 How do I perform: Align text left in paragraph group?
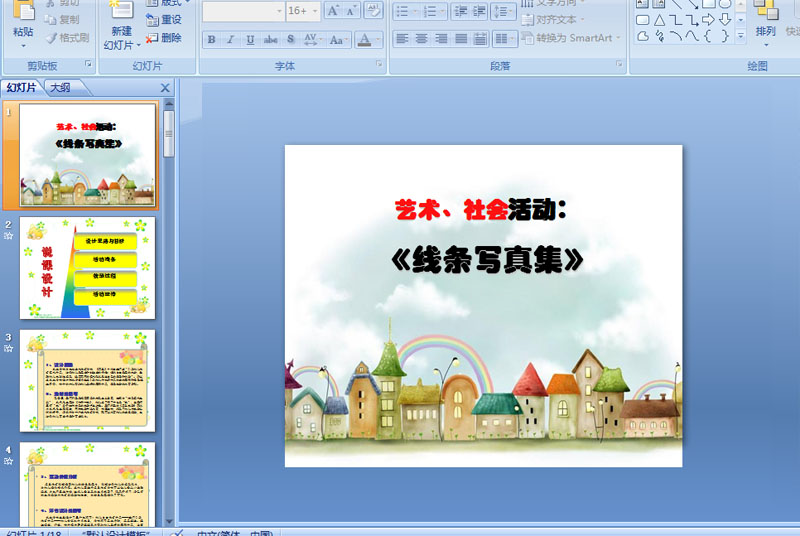click(402, 39)
